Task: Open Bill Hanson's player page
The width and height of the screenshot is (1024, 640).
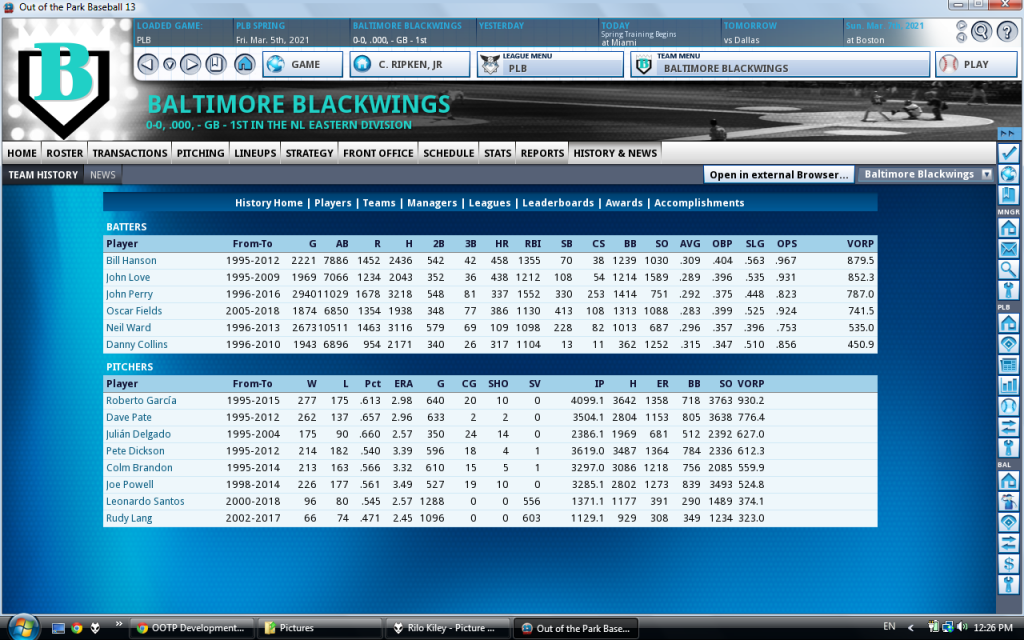Action: point(131,261)
